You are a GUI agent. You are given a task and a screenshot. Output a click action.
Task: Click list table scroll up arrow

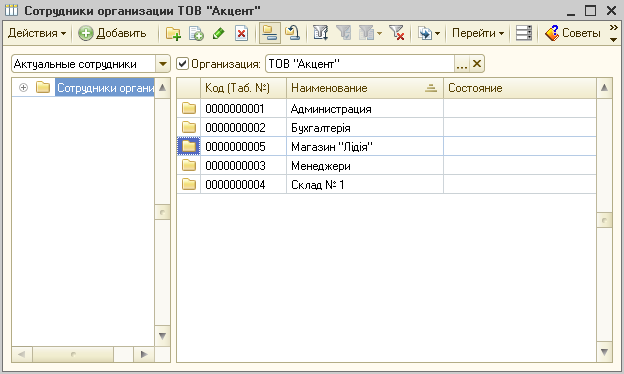pos(604,88)
